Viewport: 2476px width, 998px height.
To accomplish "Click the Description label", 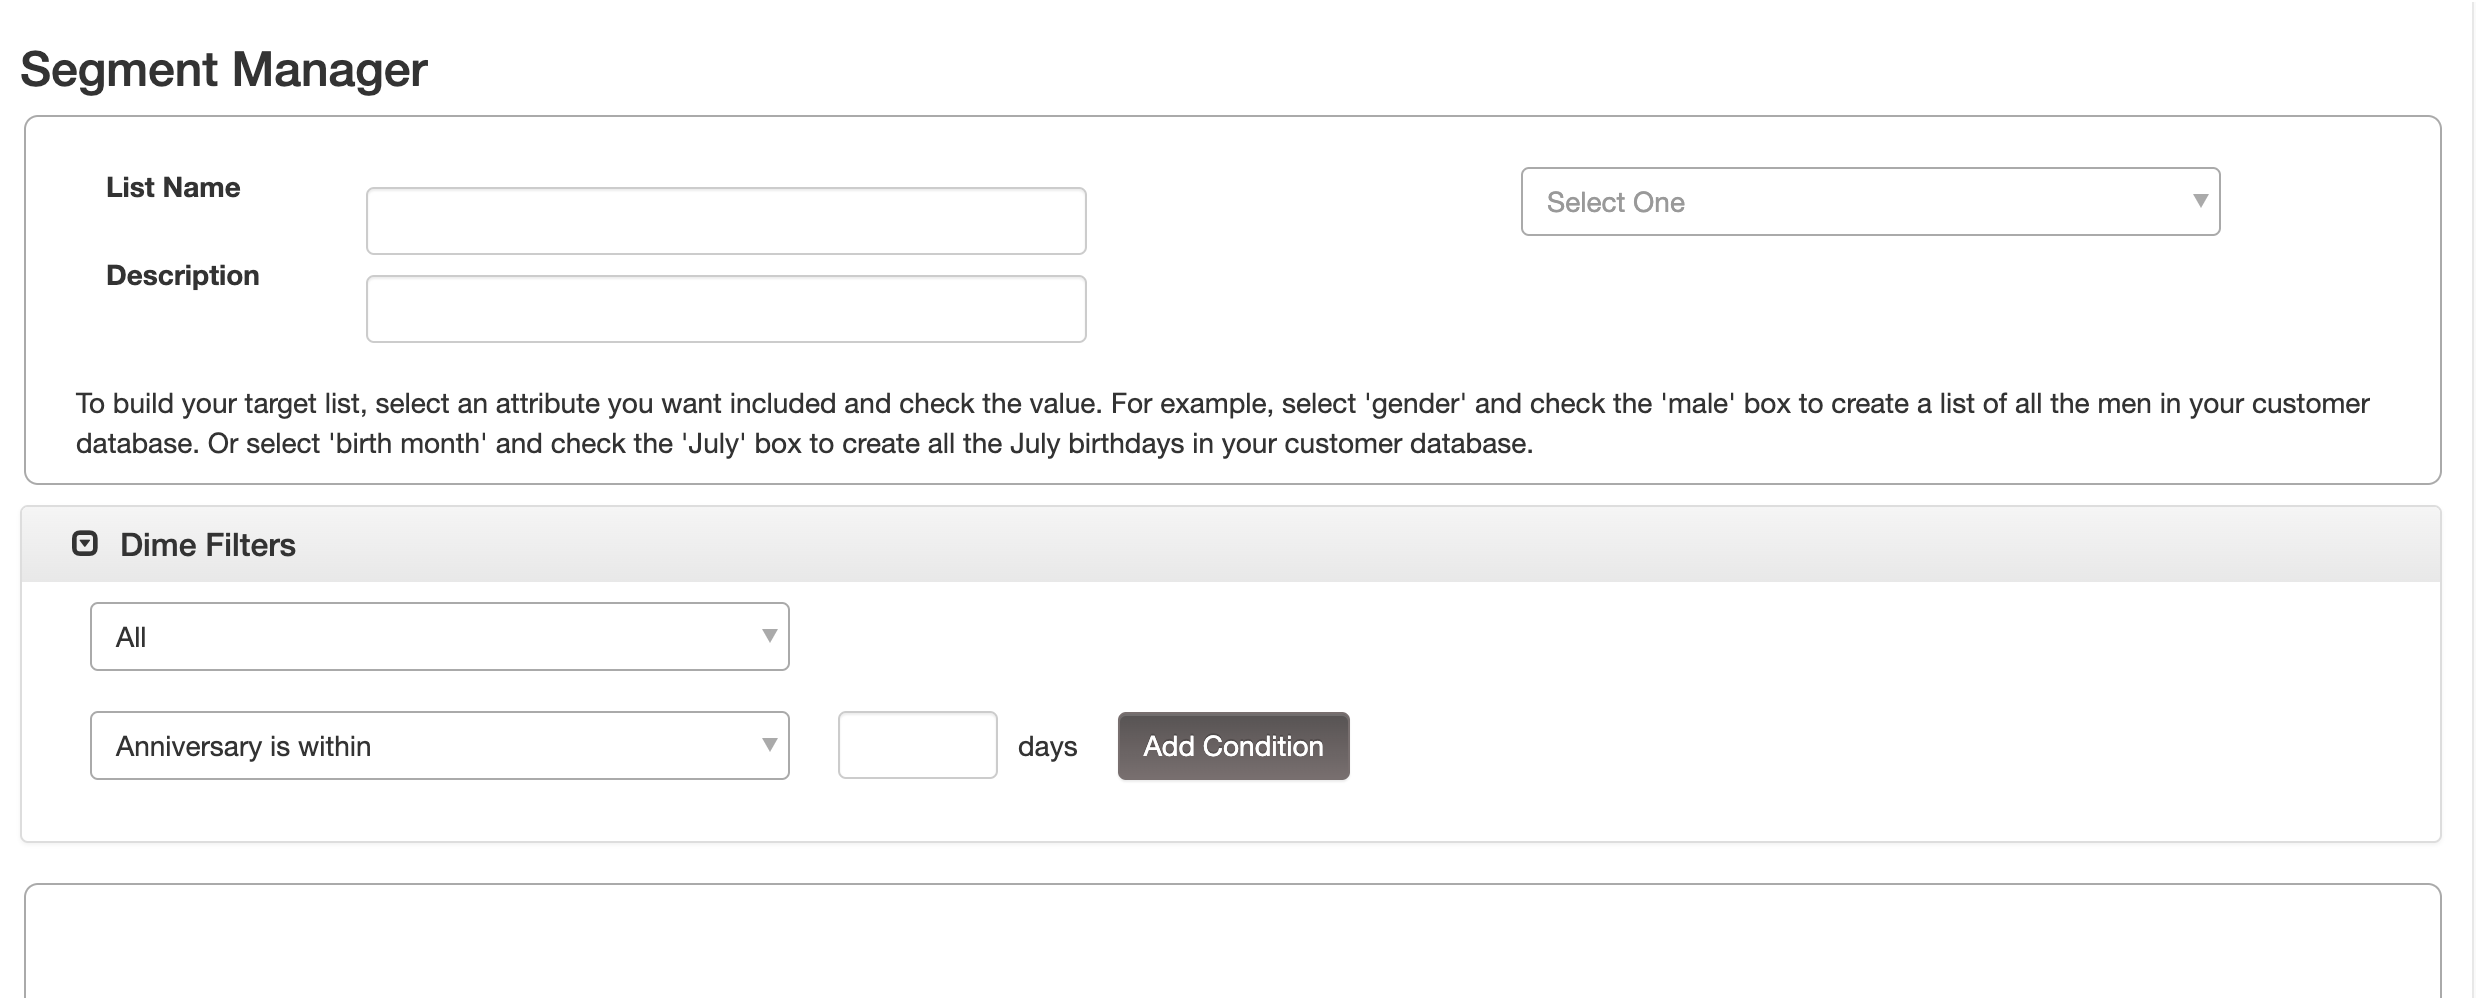I will (x=183, y=276).
